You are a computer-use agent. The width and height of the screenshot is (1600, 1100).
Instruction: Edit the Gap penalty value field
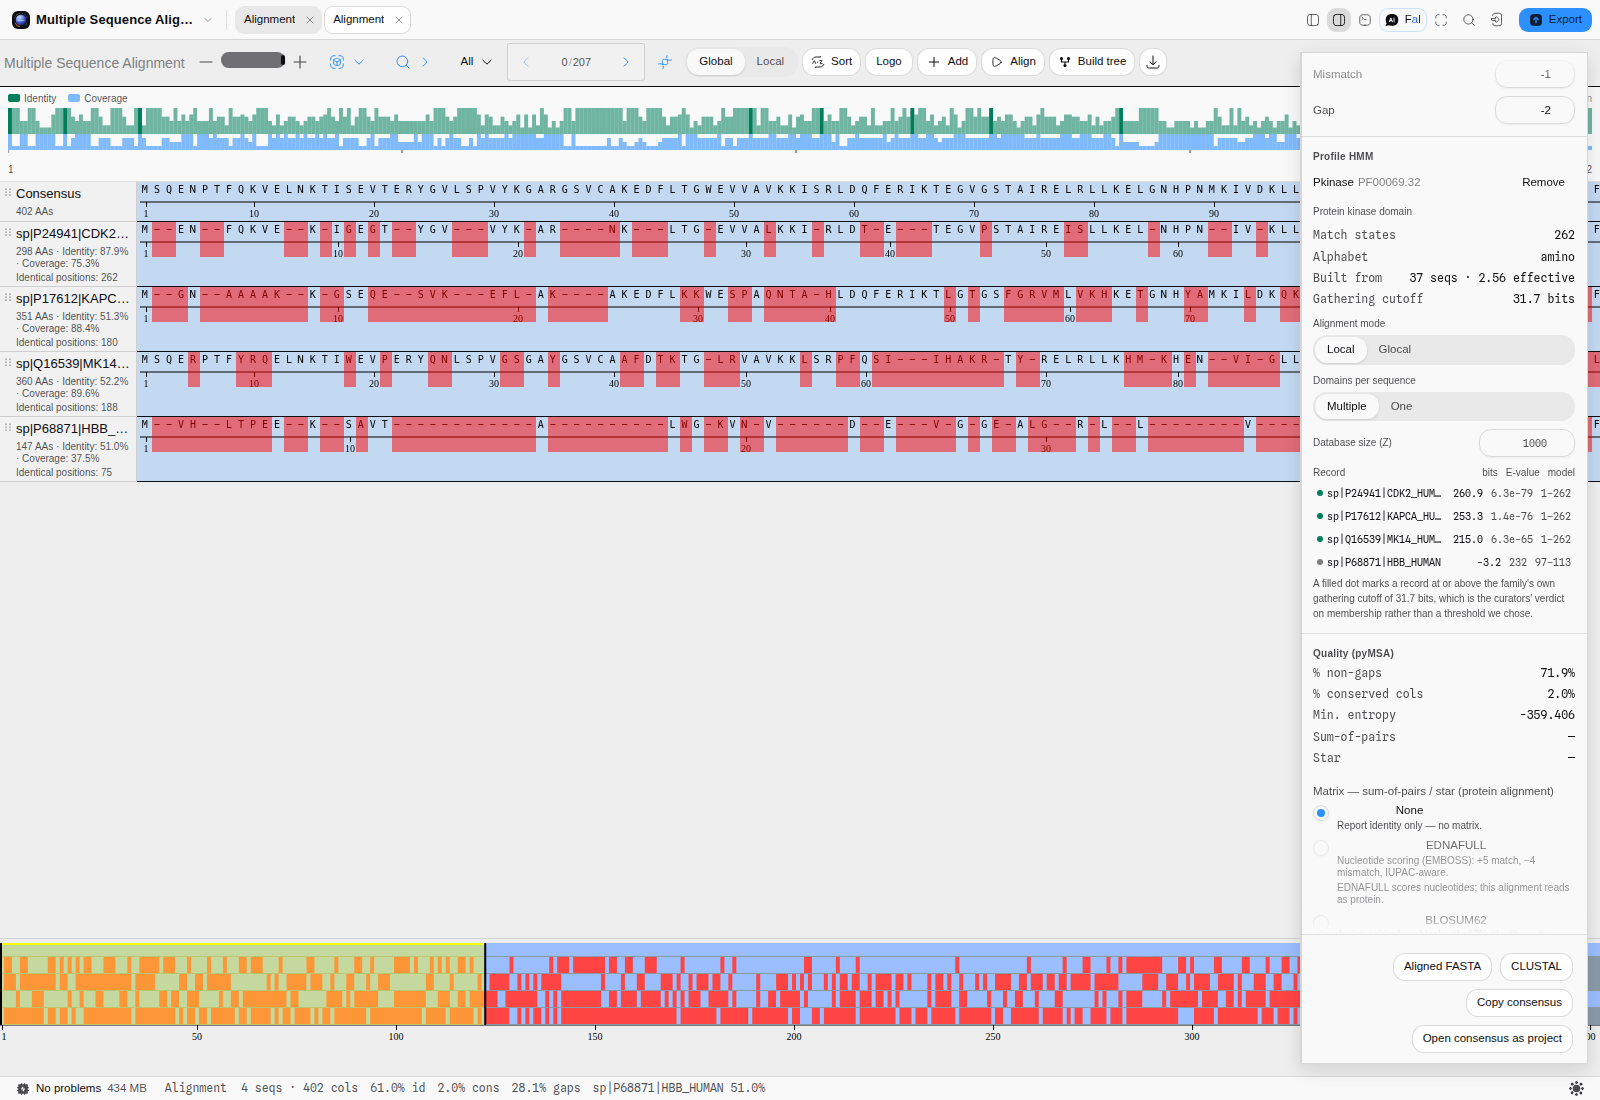(x=1535, y=111)
